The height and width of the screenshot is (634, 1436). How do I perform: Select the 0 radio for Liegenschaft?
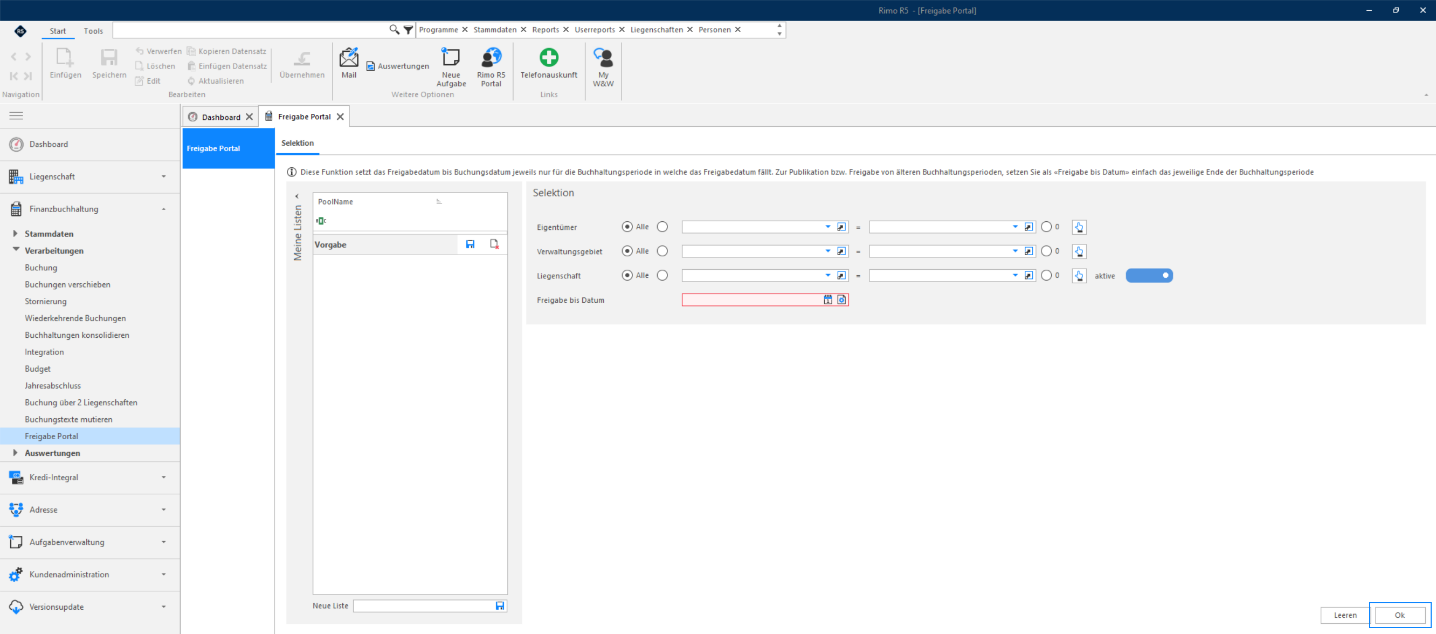tap(1046, 275)
